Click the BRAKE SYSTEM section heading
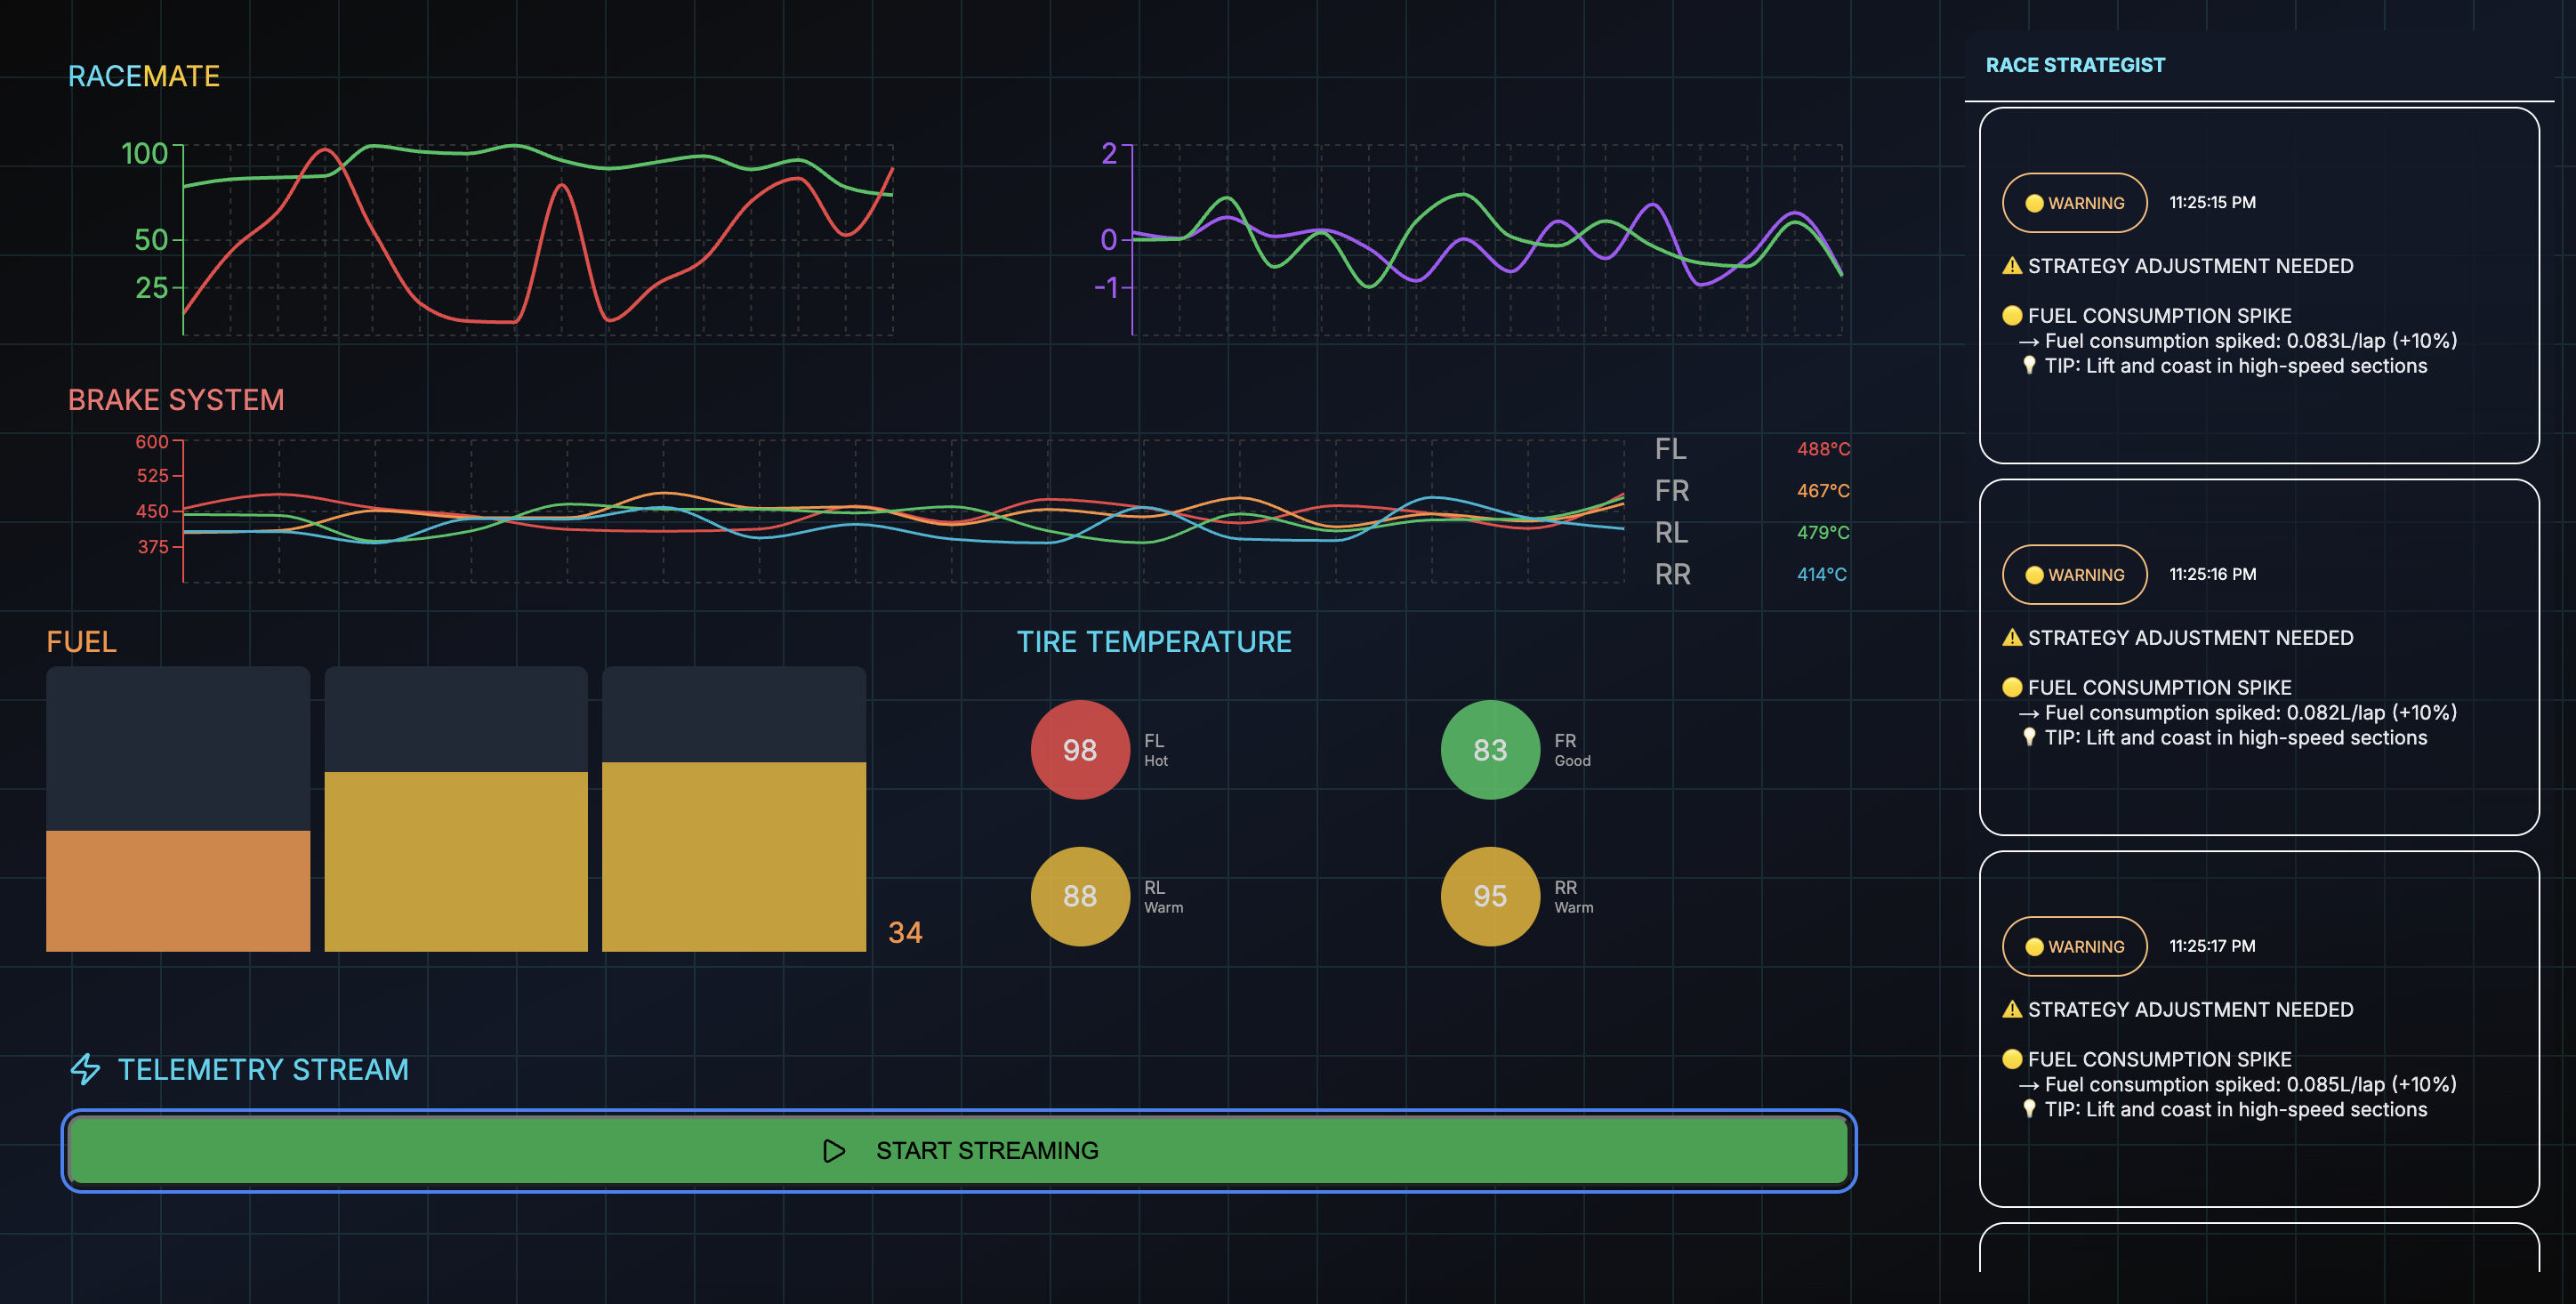 [176, 400]
